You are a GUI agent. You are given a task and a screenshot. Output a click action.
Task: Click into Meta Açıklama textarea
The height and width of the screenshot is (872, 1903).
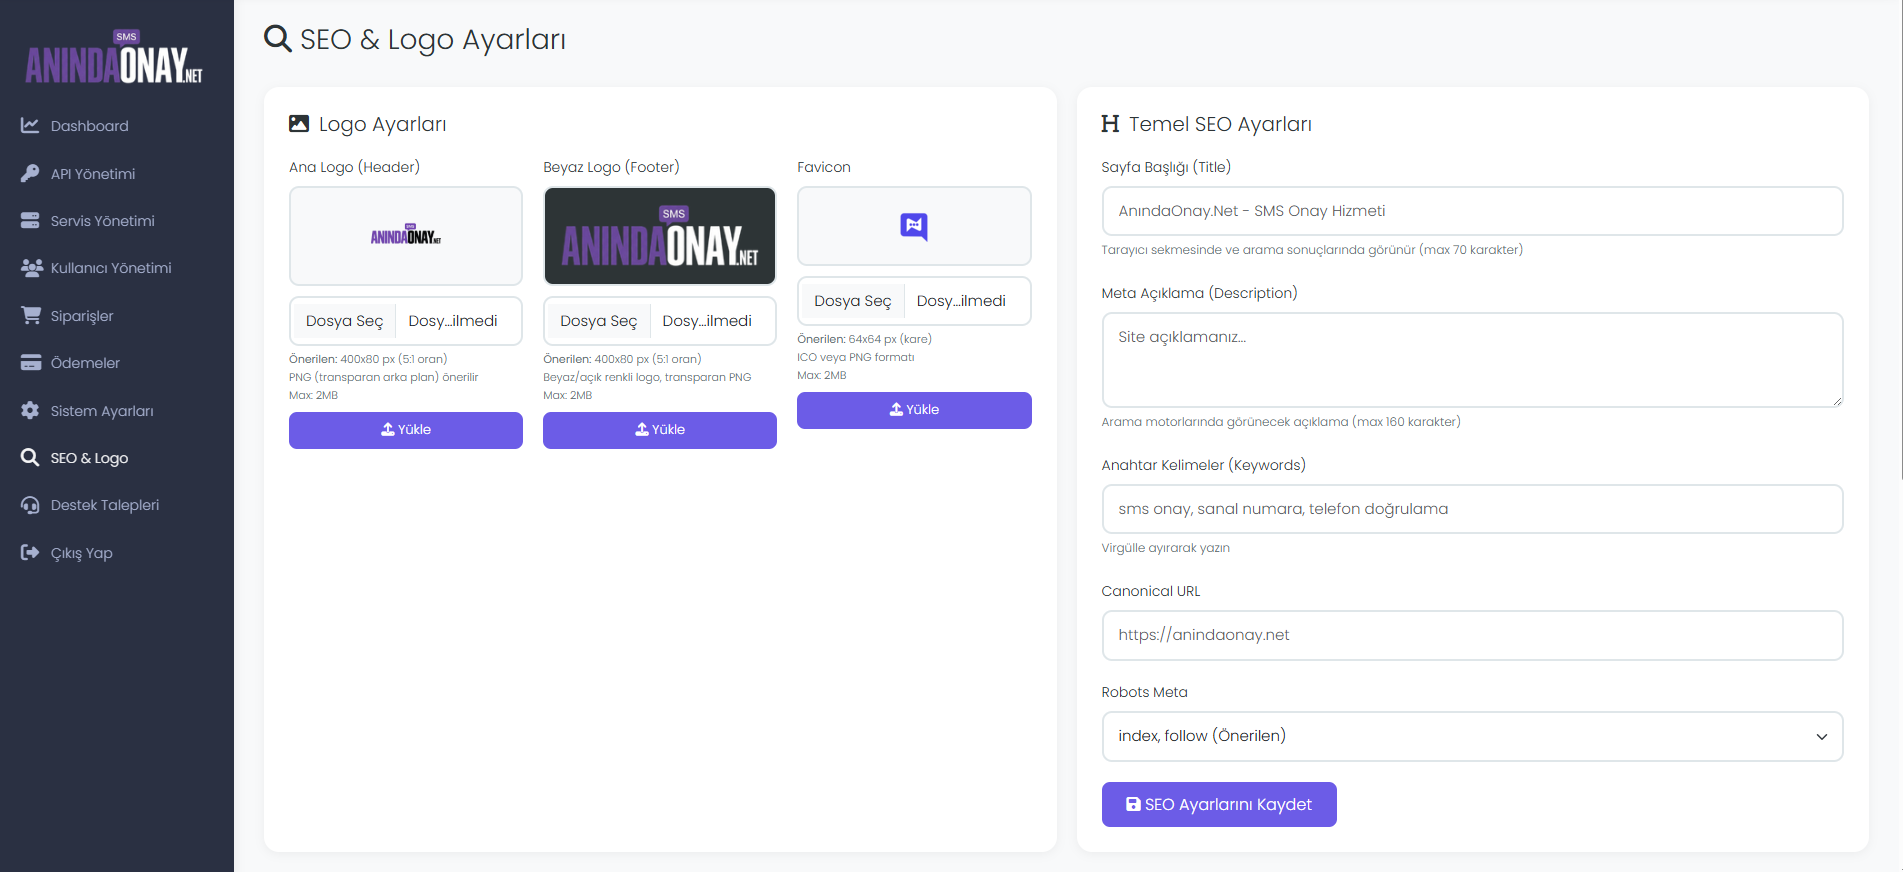(1472, 360)
